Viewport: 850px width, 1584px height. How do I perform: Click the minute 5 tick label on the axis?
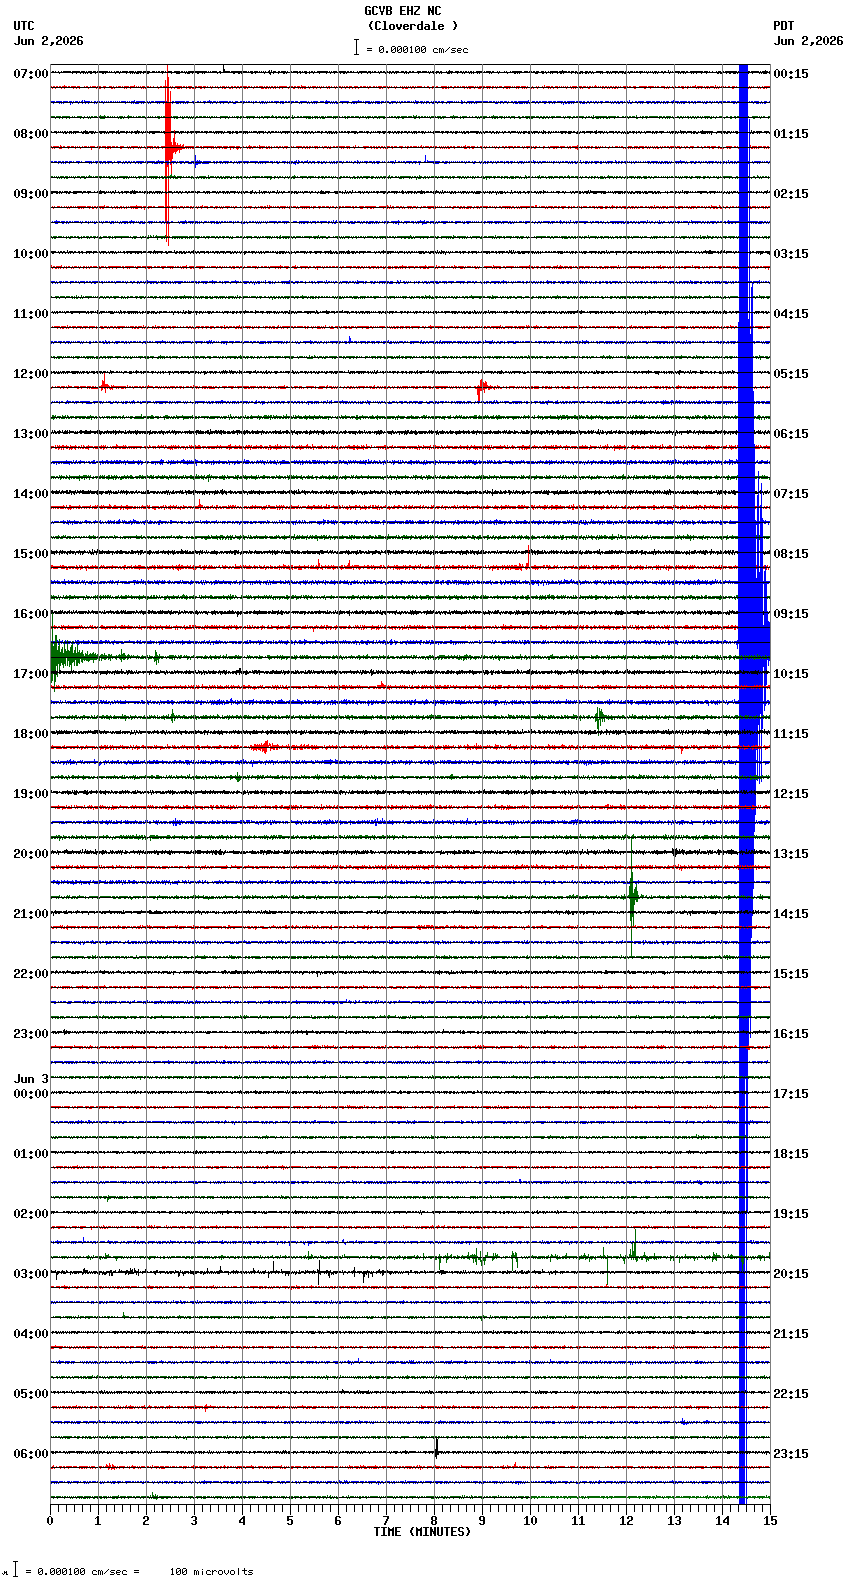290,1521
